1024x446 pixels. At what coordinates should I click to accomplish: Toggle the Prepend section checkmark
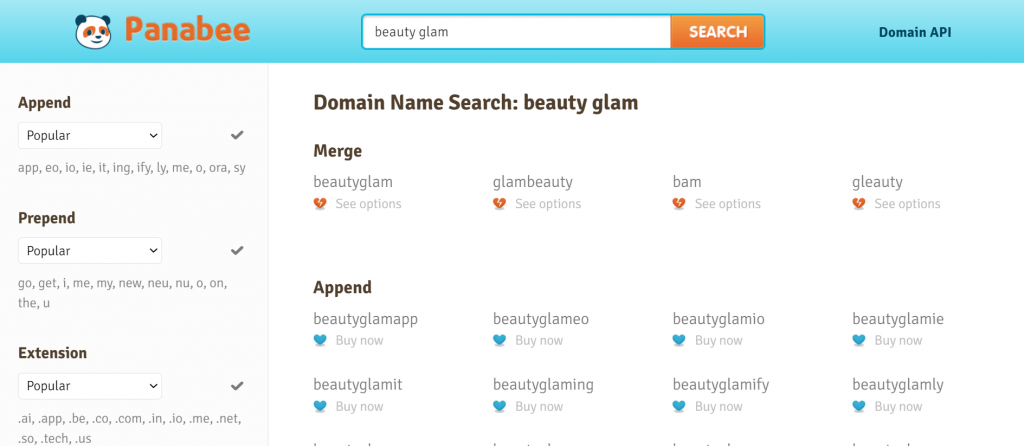[x=237, y=250]
